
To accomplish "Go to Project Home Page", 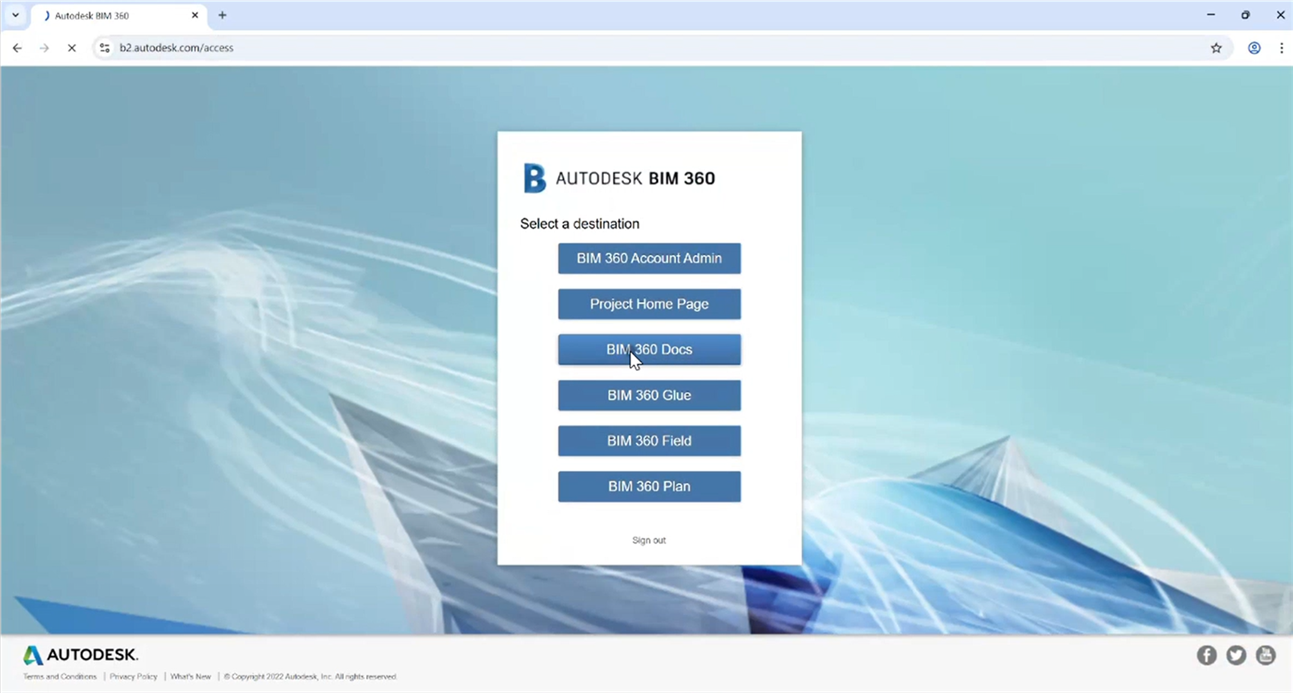I will point(649,304).
